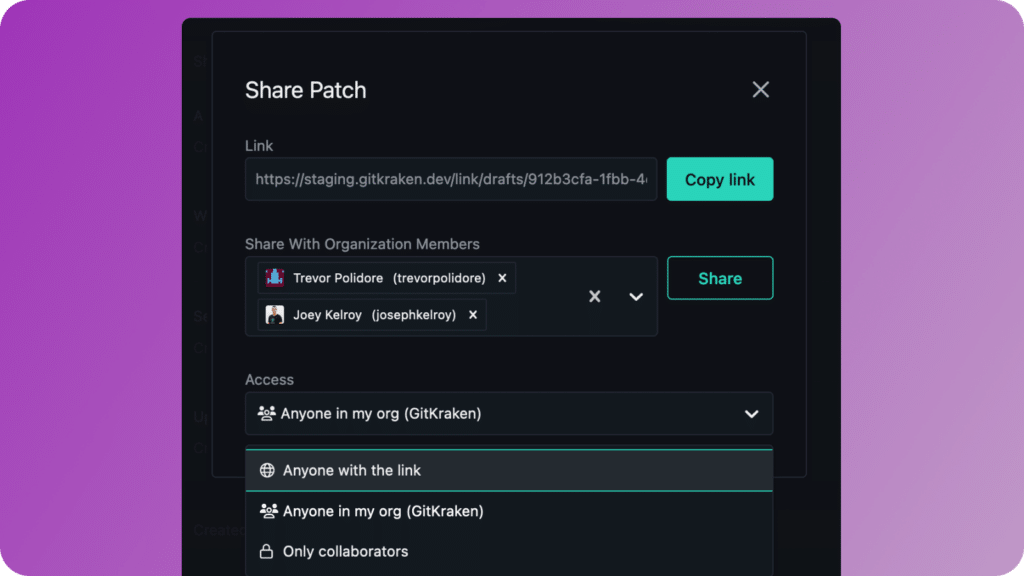
Task: Click Trevor Polidore's avatar image
Action: (x=274, y=278)
